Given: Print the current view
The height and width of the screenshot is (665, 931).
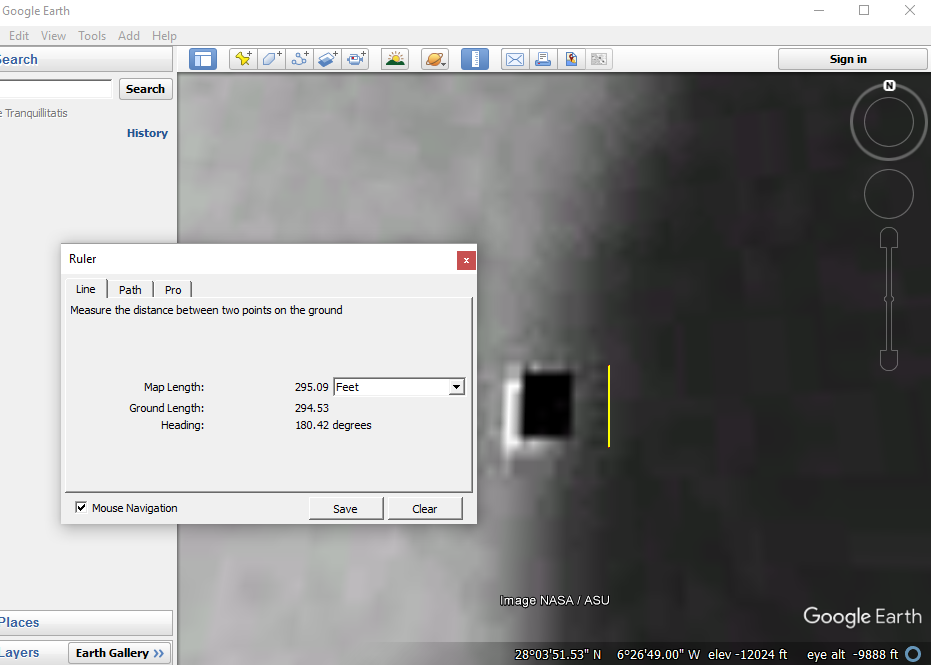Looking at the screenshot, I should tap(543, 59).
